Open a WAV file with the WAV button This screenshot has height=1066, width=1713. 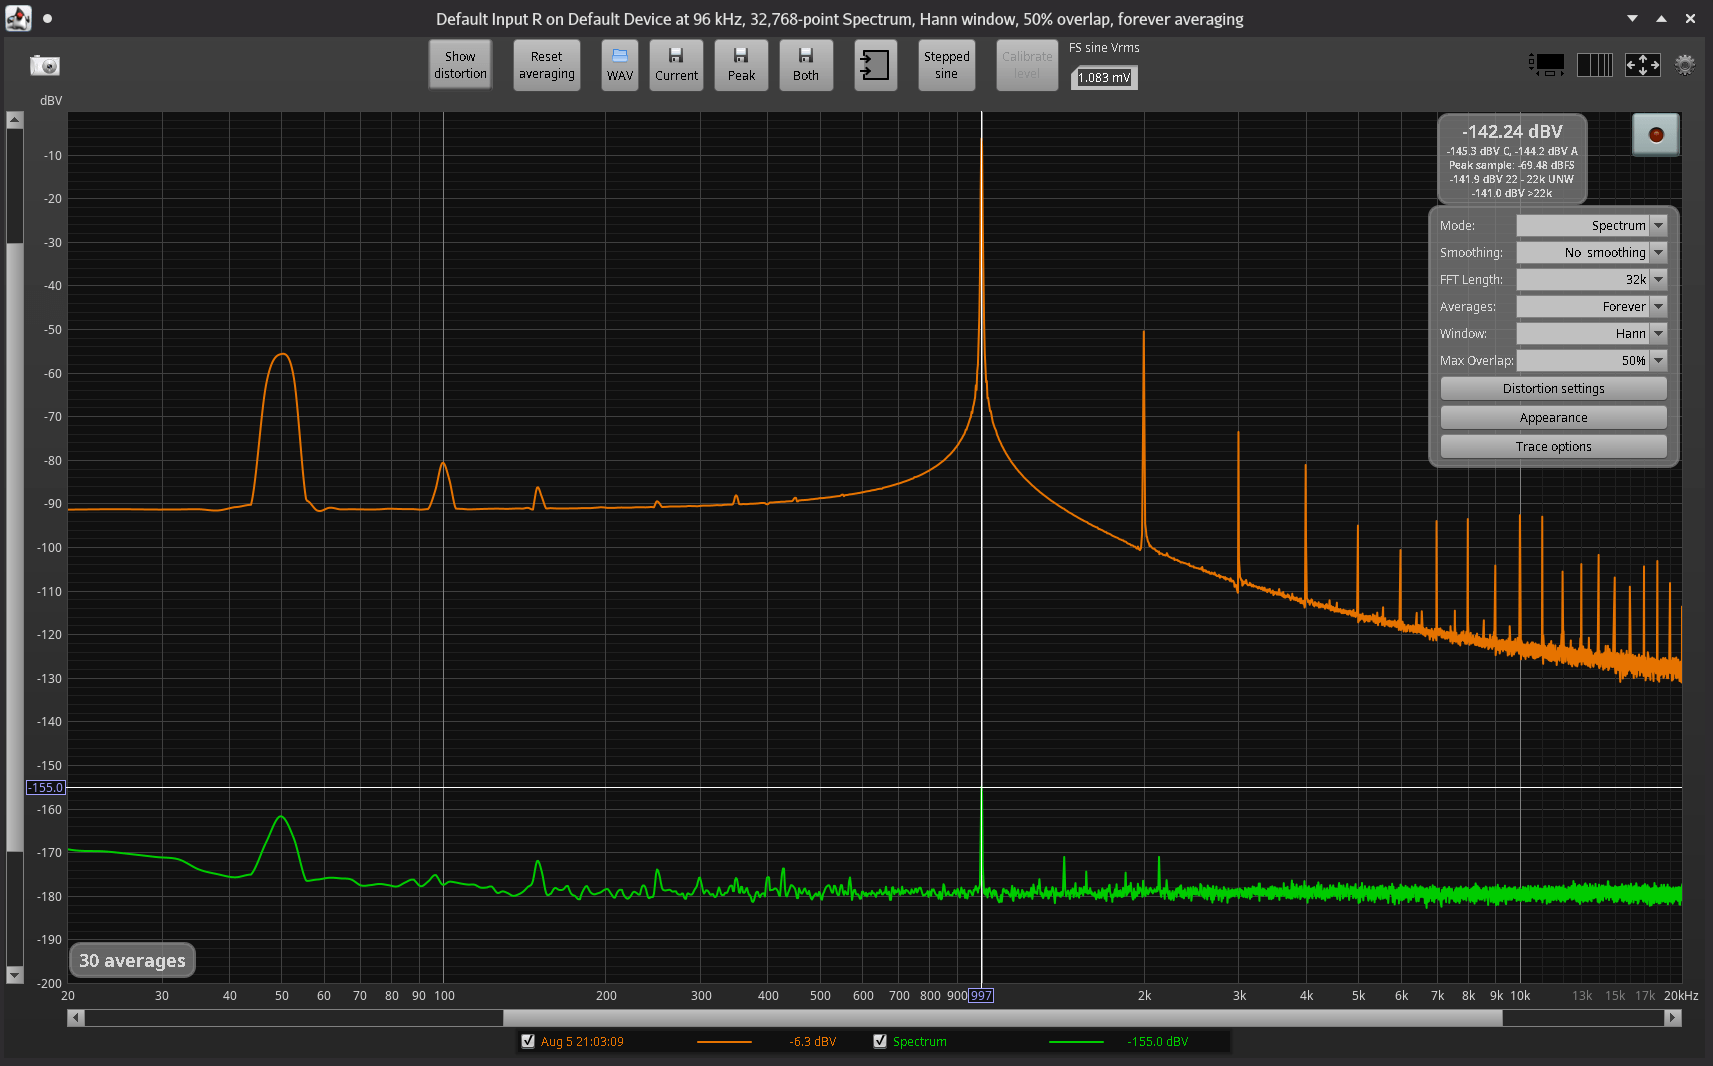click(620, 65)
